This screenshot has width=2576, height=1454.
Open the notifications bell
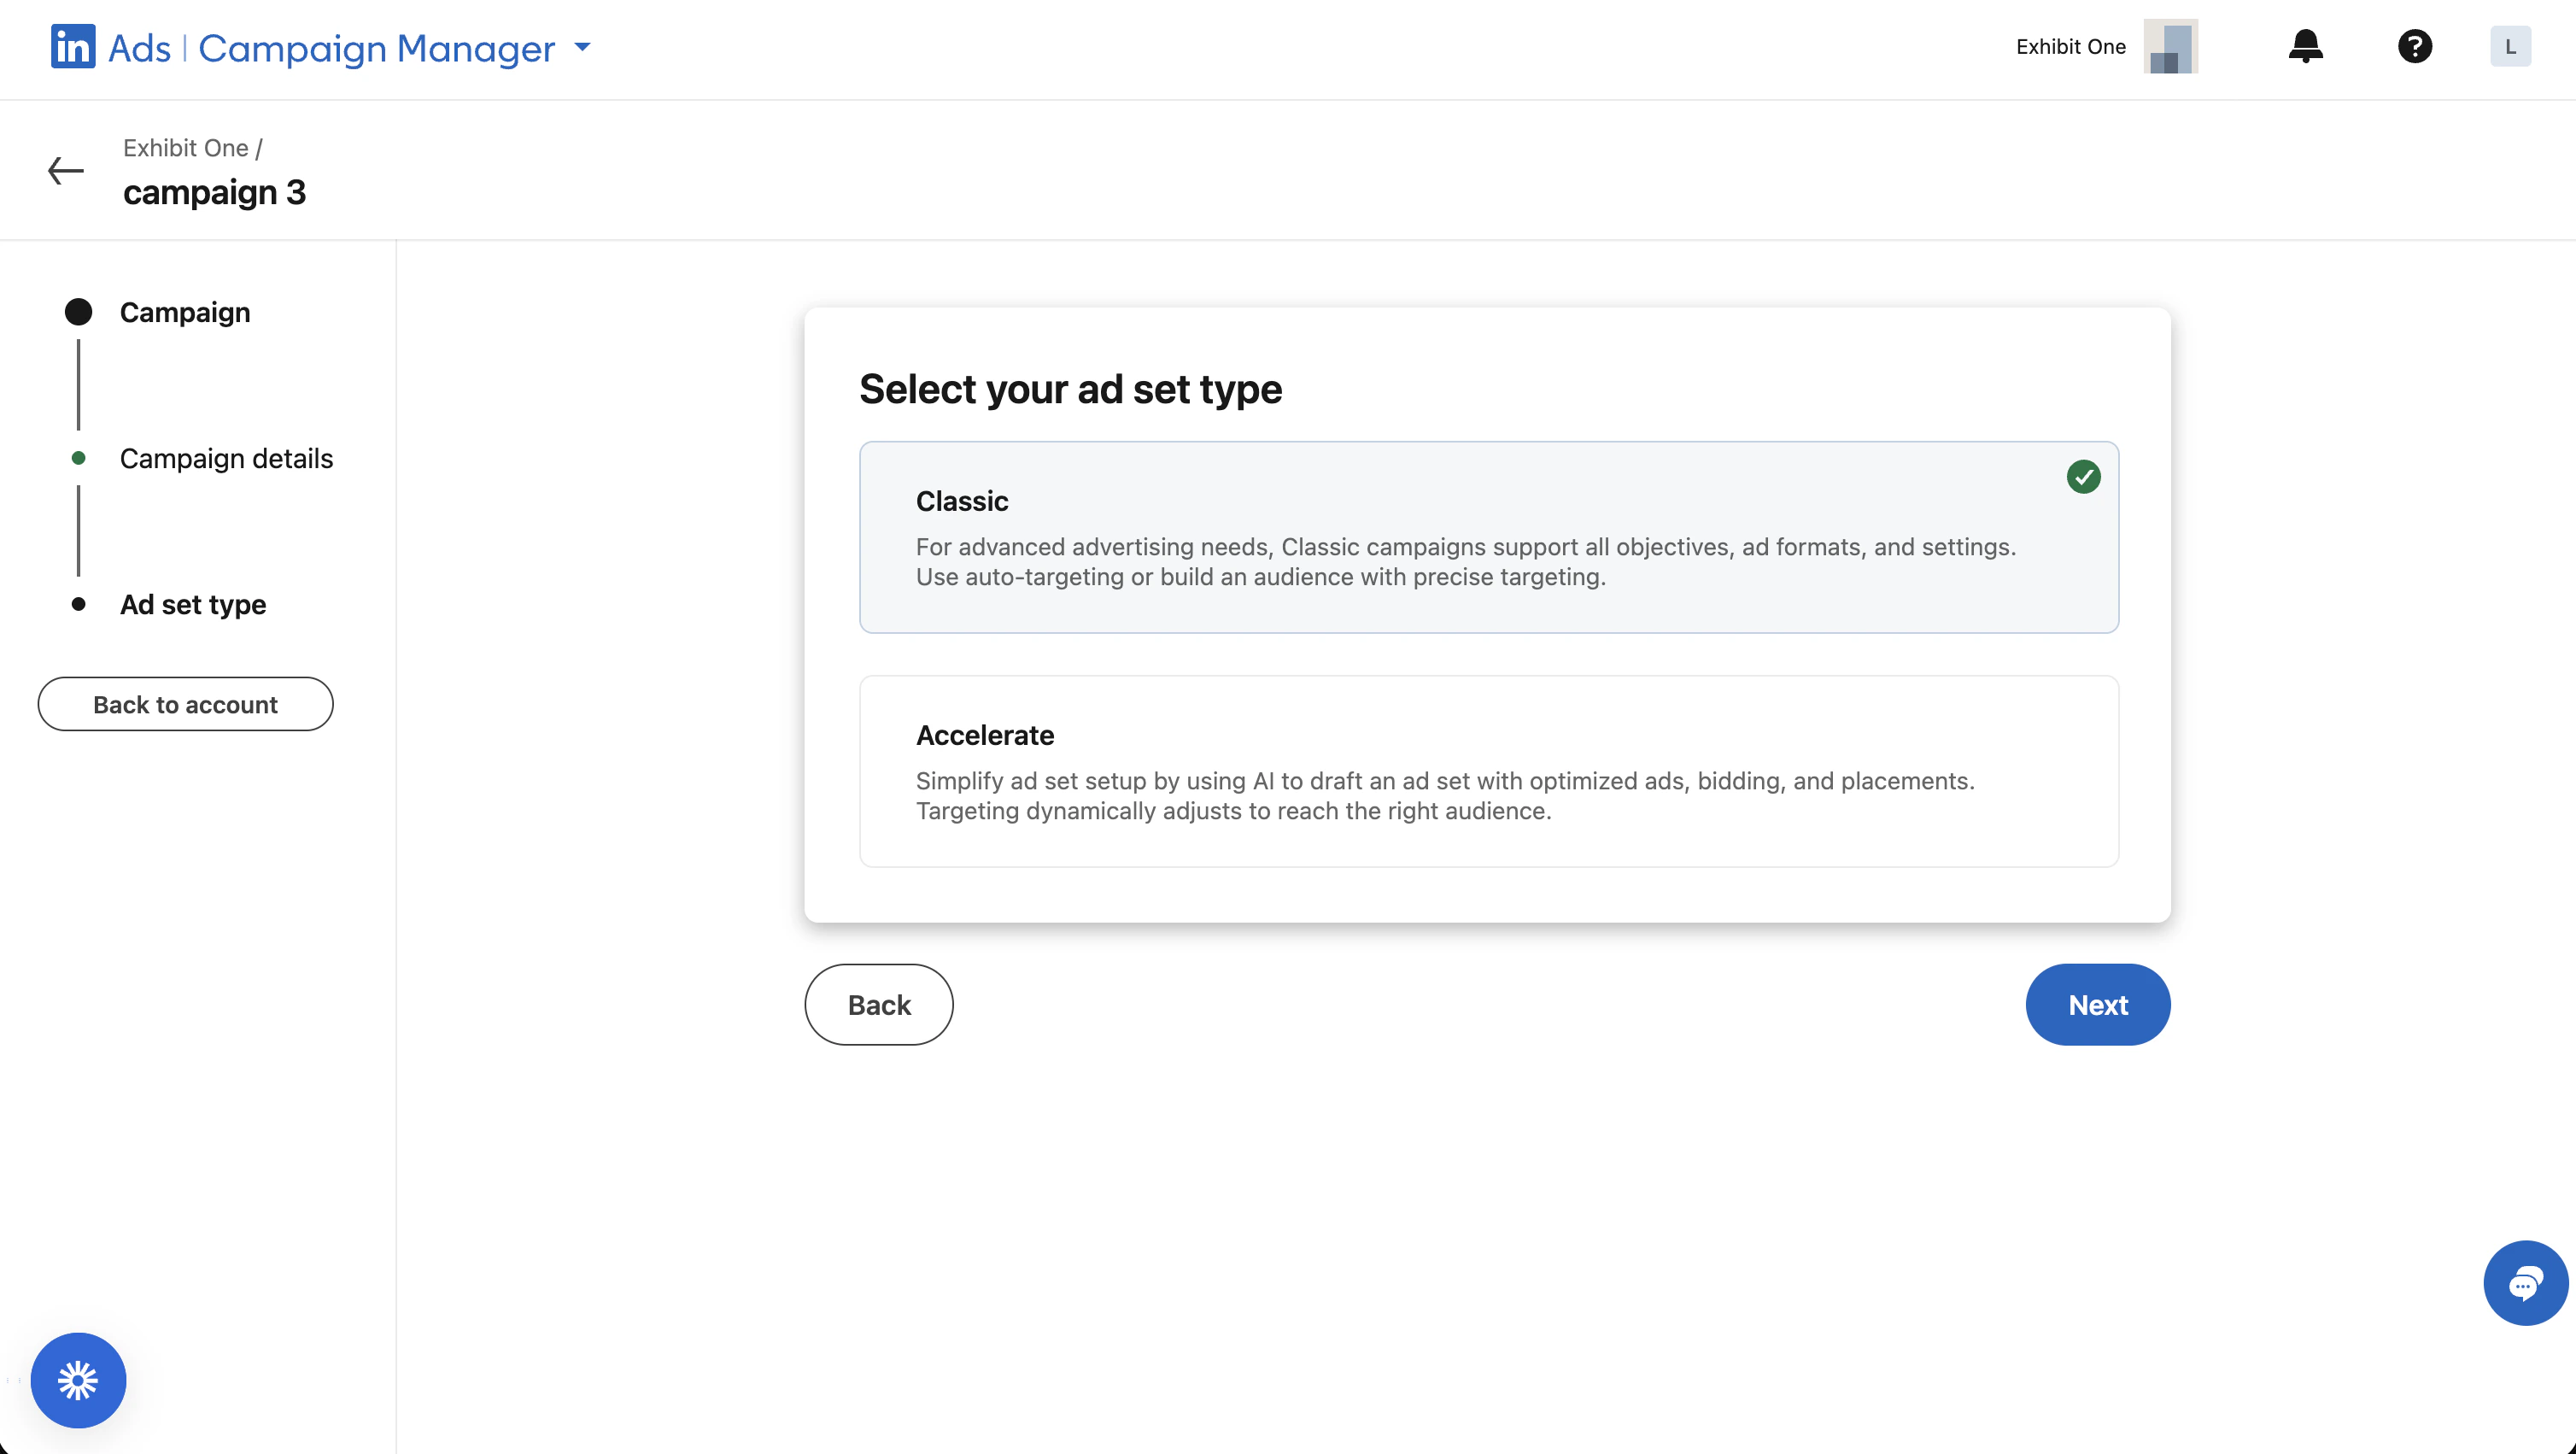(x=2305, y=46)
